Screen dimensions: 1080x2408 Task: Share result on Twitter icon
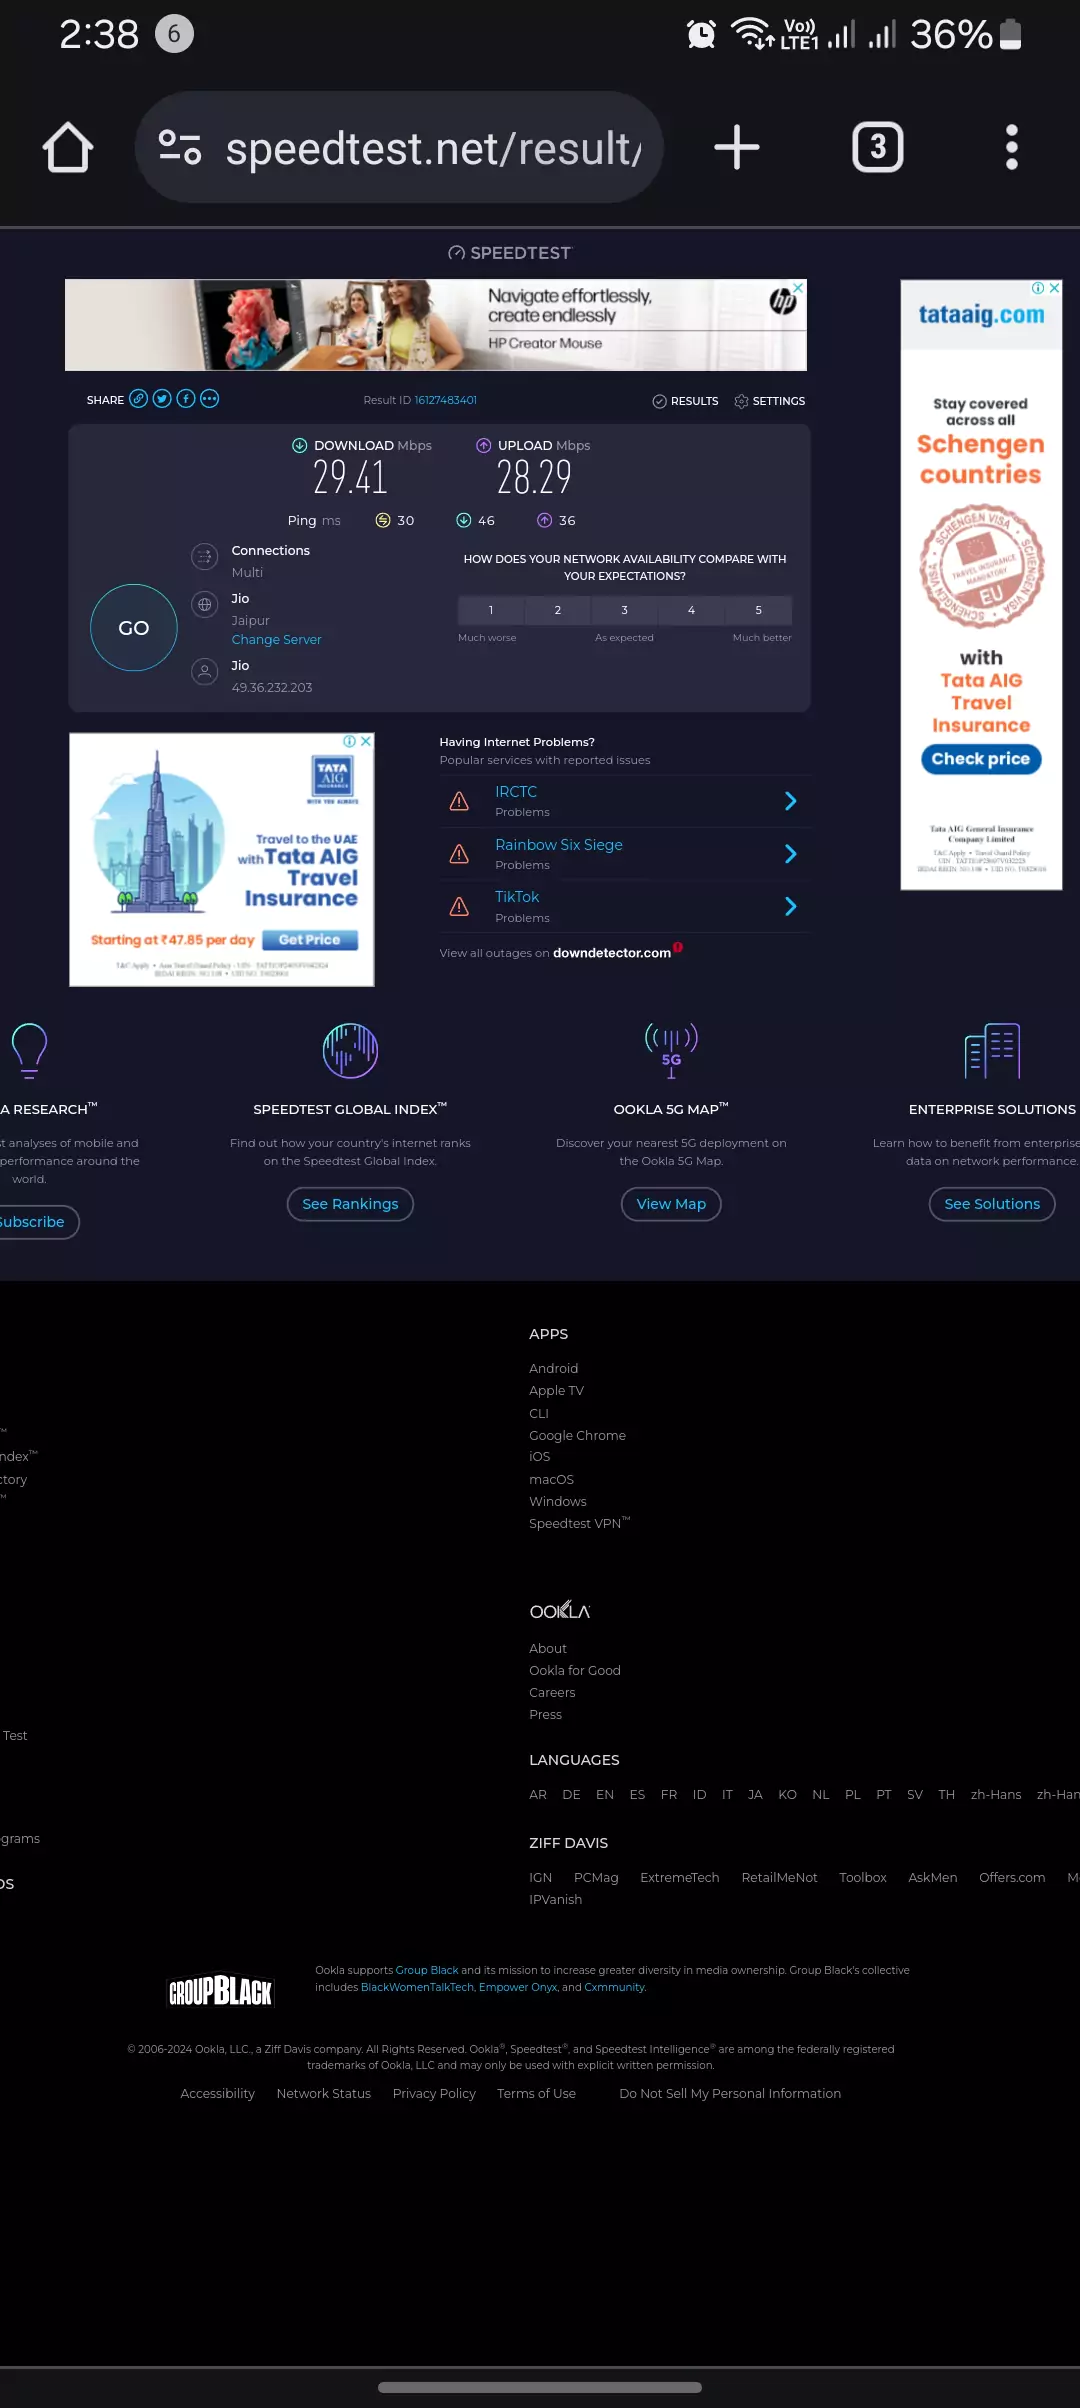tap(162, 399)
